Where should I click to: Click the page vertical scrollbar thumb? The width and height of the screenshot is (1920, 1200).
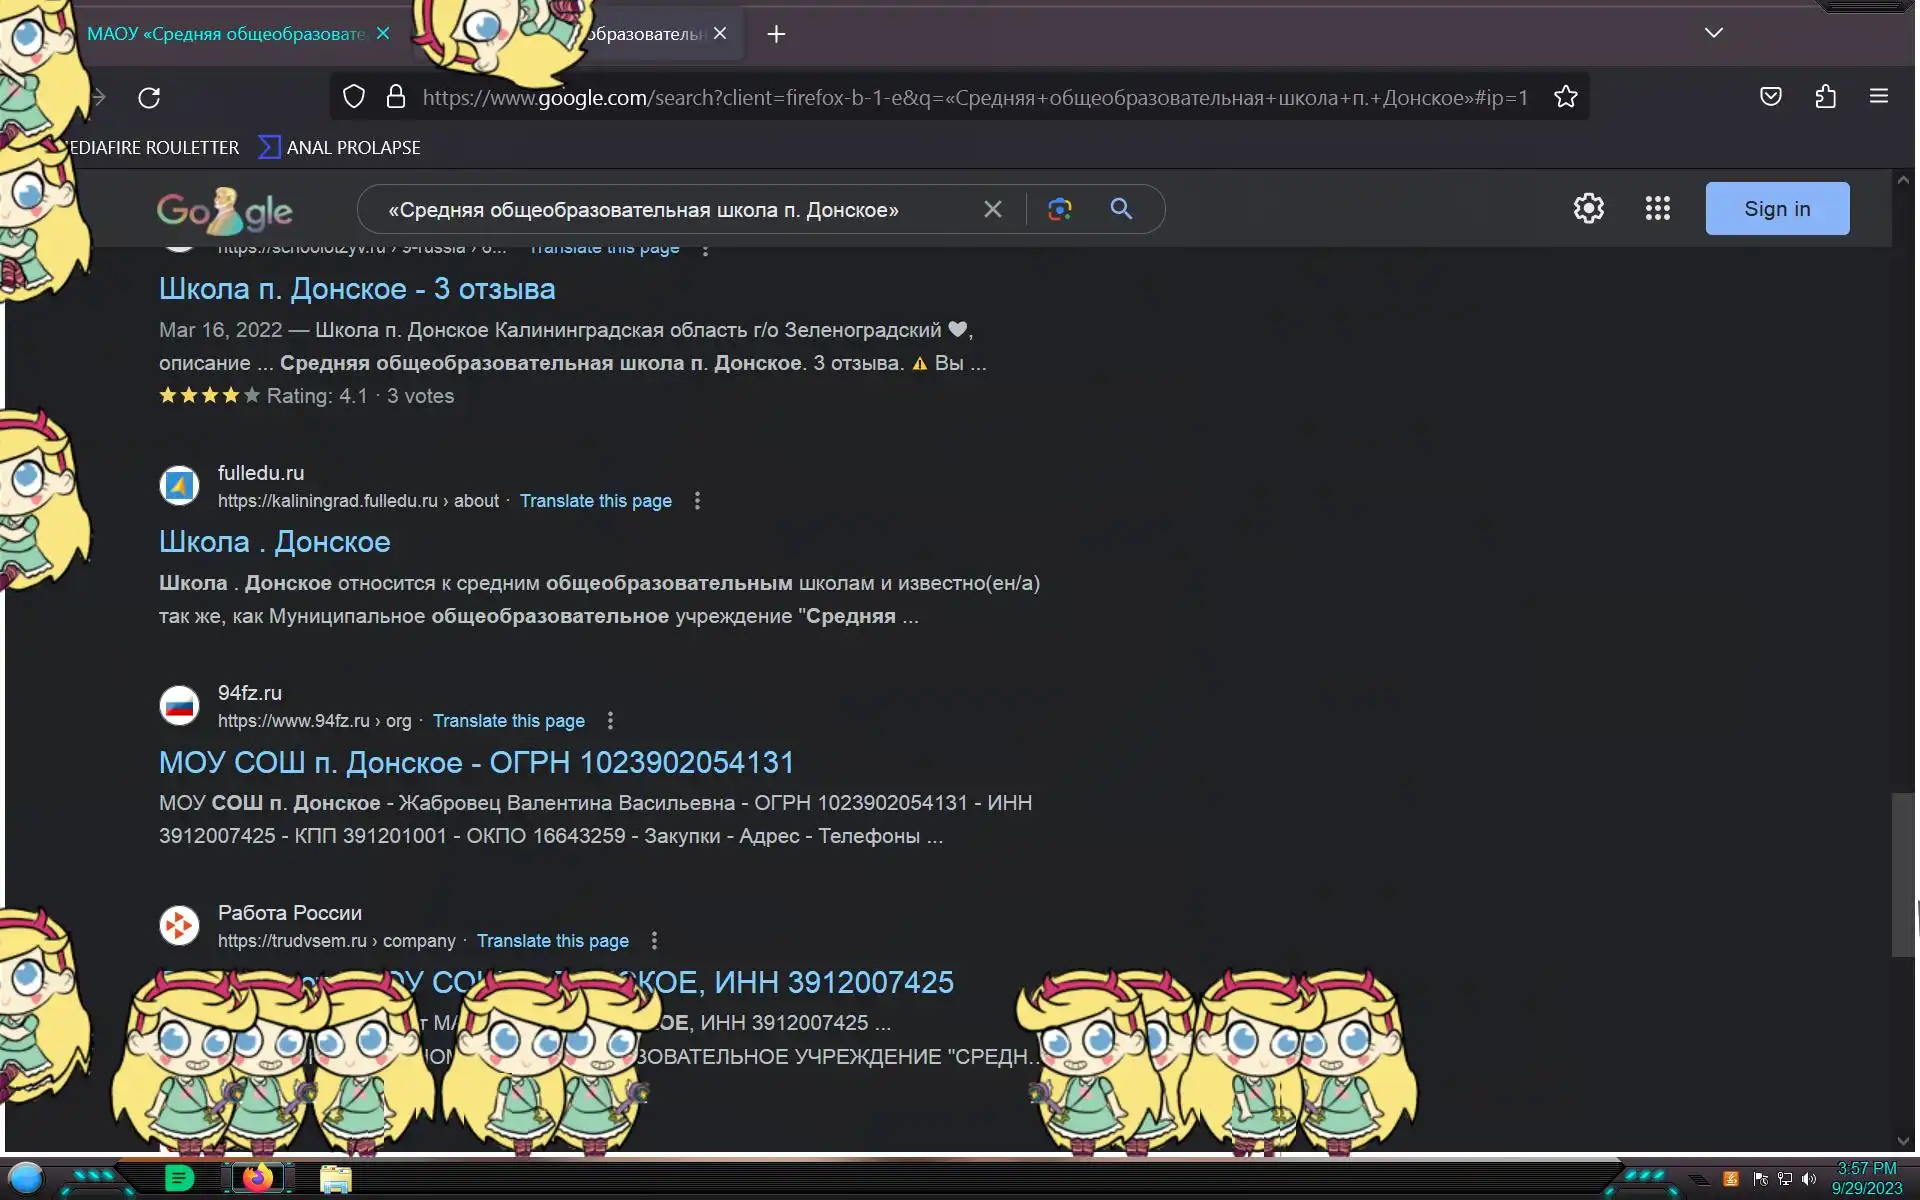click(x=1902, y=875)
